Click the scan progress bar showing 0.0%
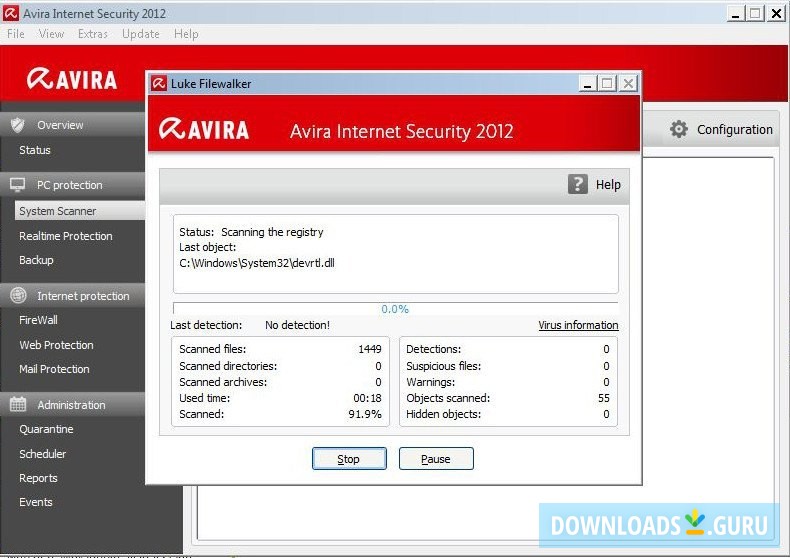Screen dimensions: 790x558 pos(396,309)
